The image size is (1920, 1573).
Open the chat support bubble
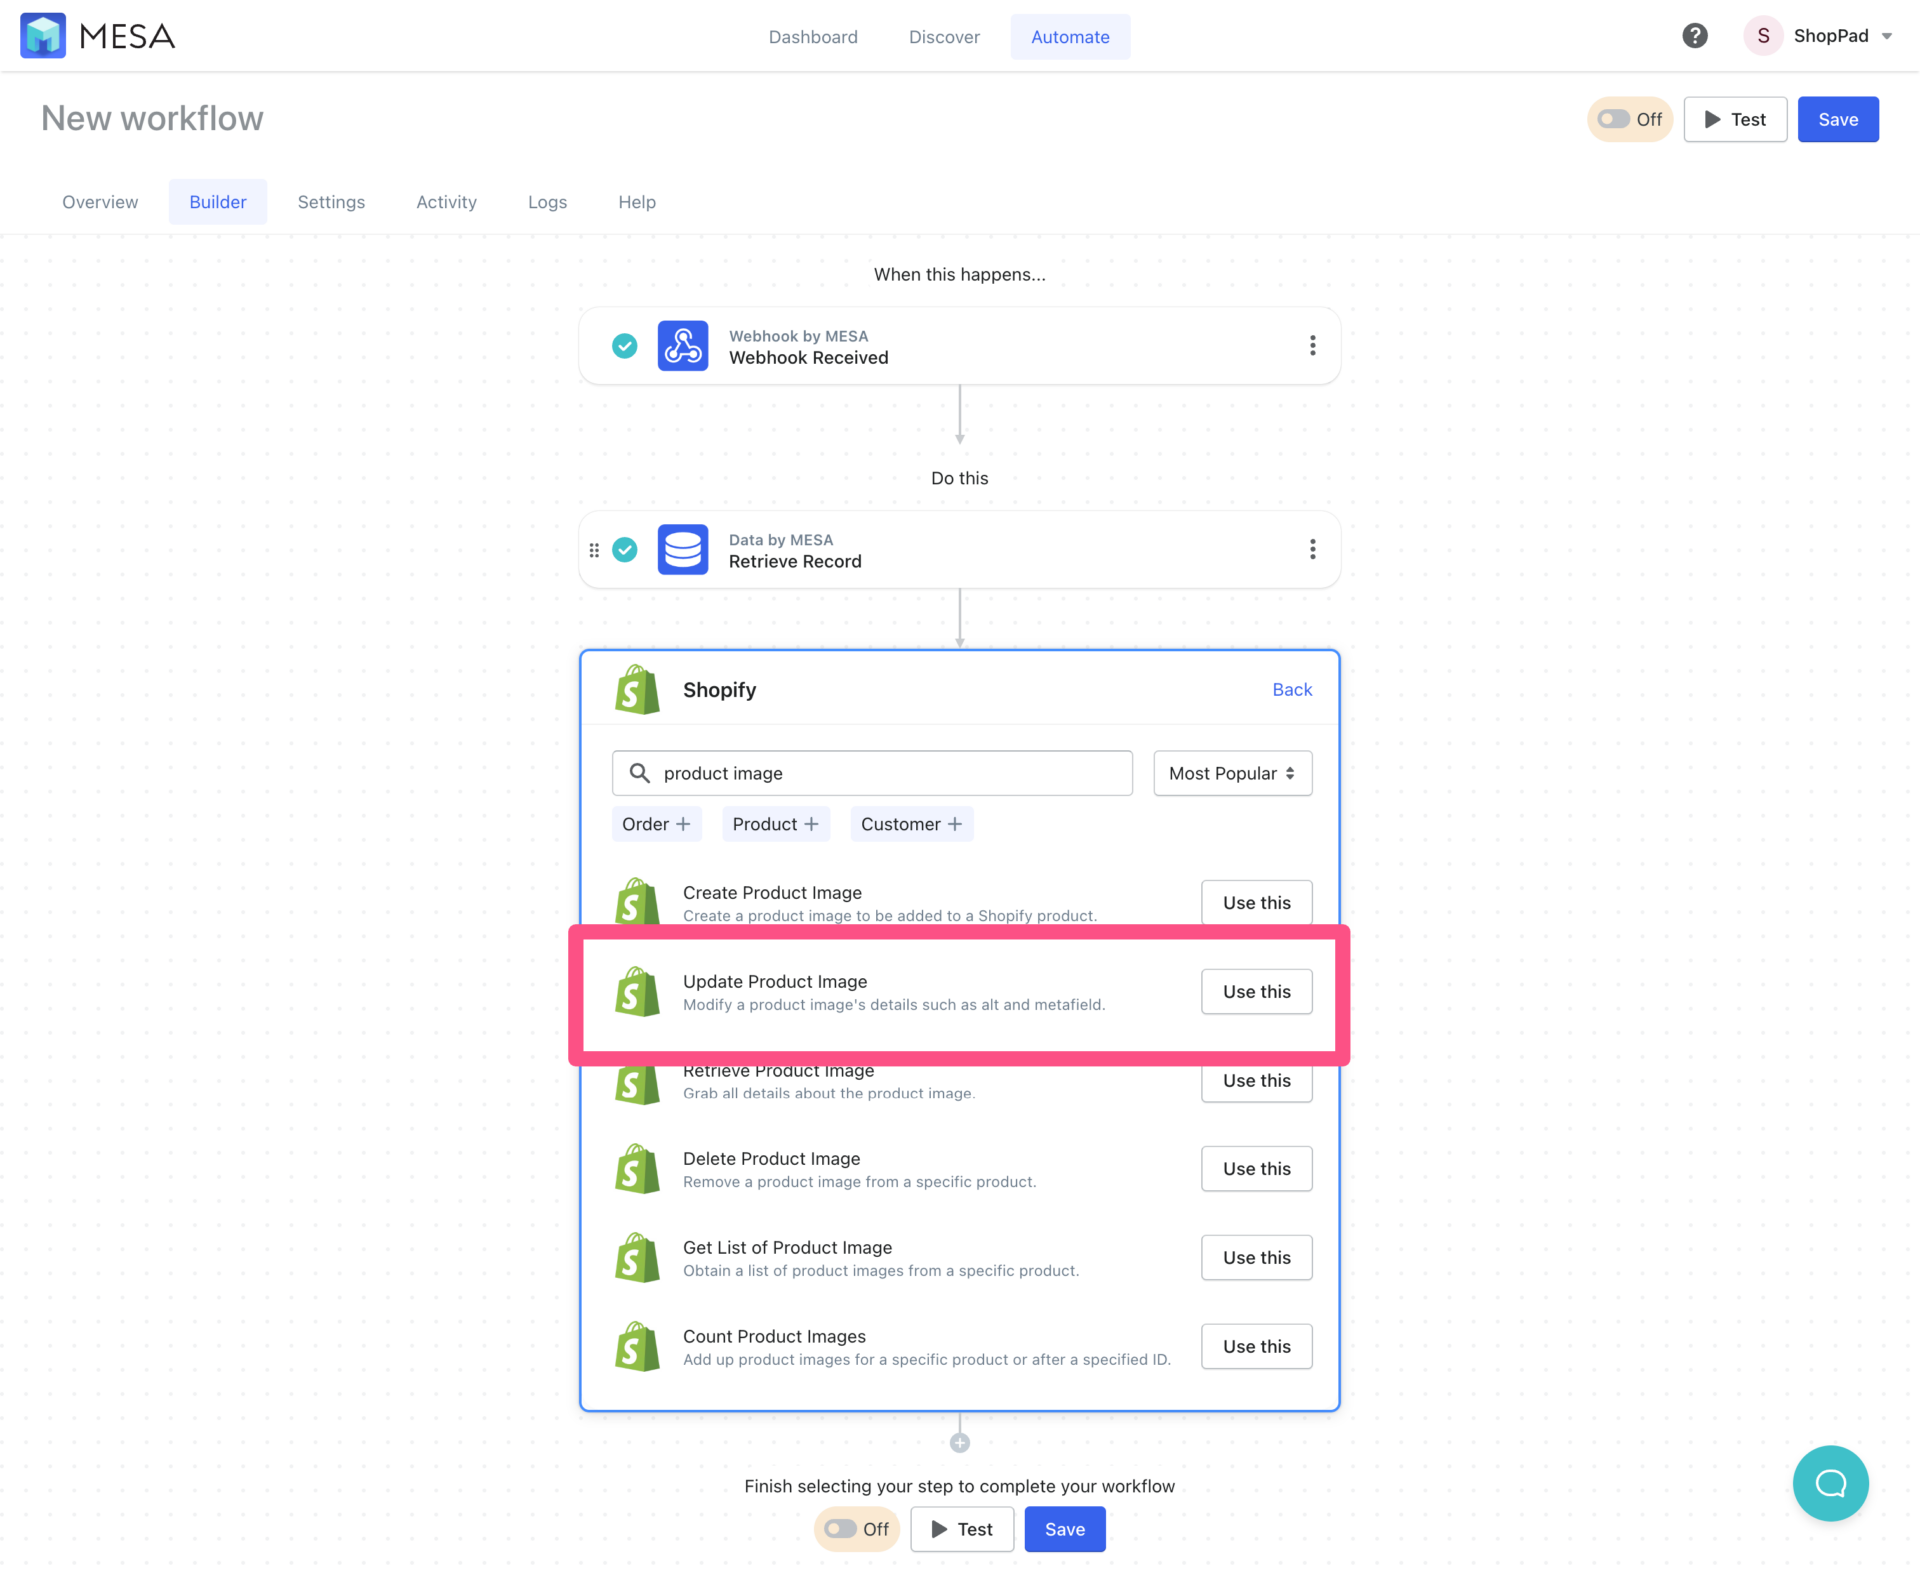(1830, 1483)
